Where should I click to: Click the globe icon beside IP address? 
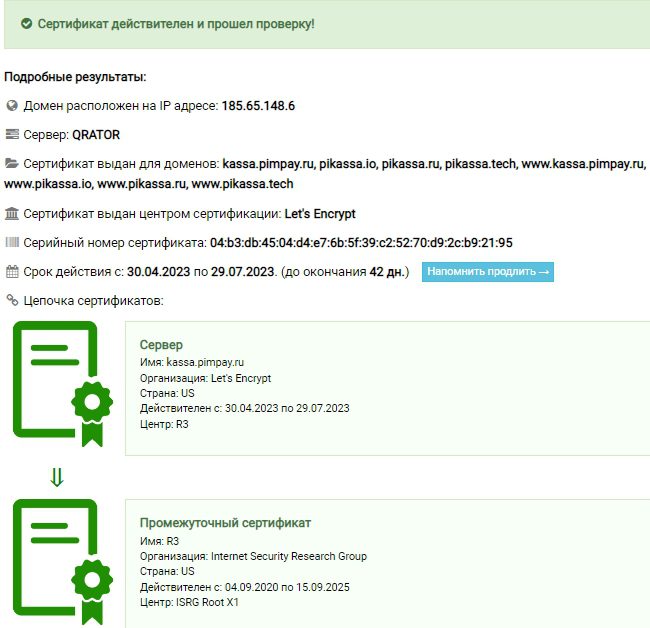12,106
